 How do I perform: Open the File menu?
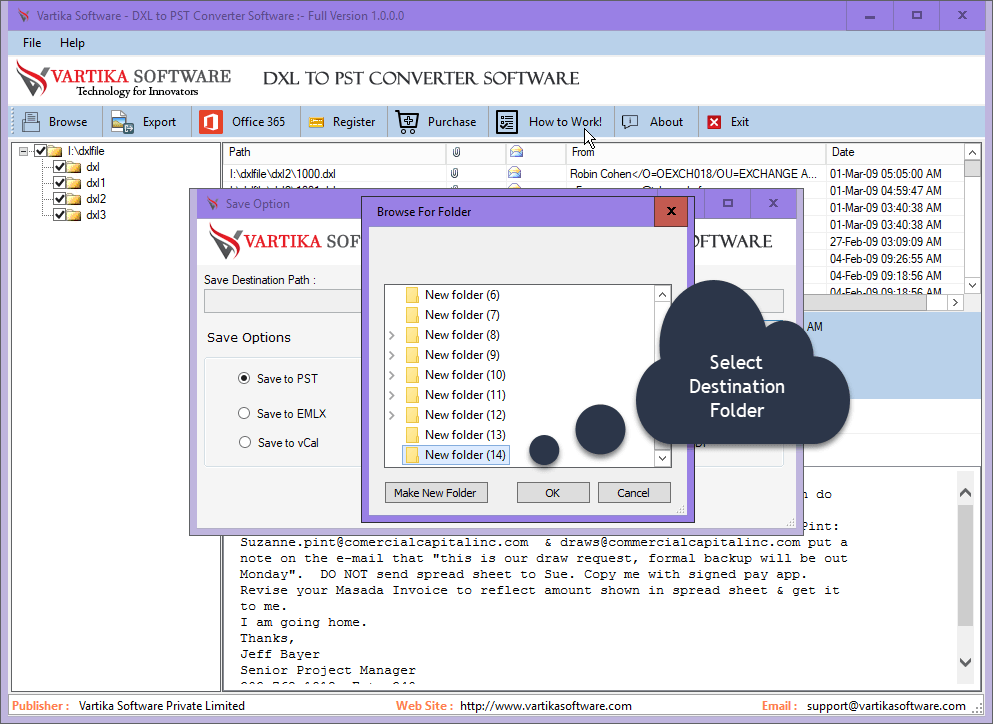[32, 42]
